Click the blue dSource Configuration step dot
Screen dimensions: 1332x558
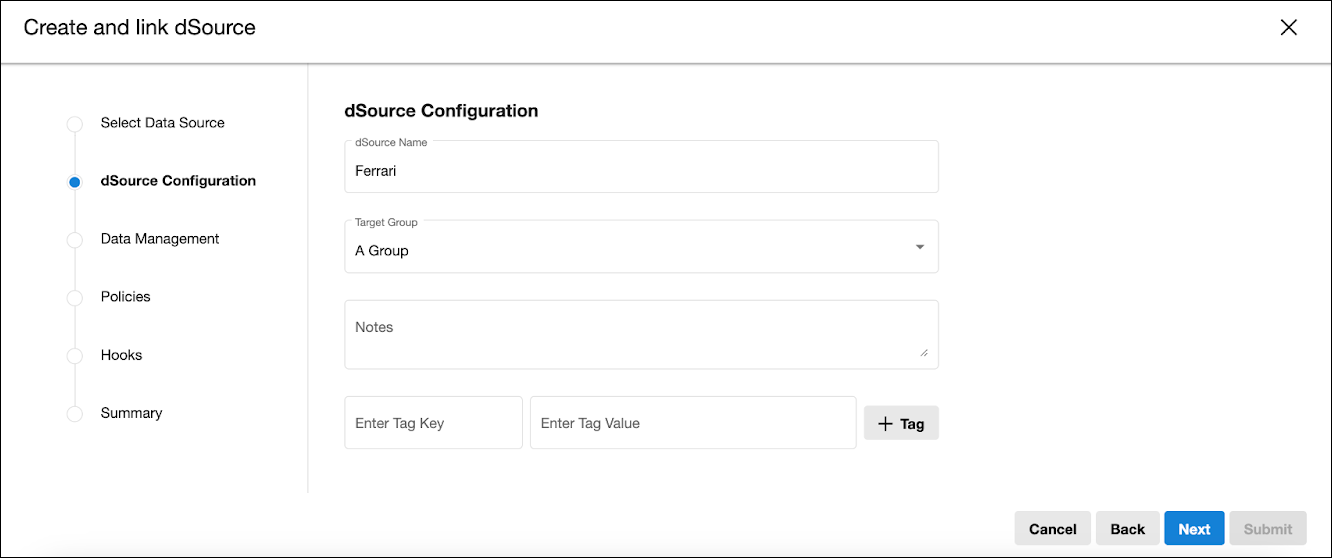[x=75, y=182]
